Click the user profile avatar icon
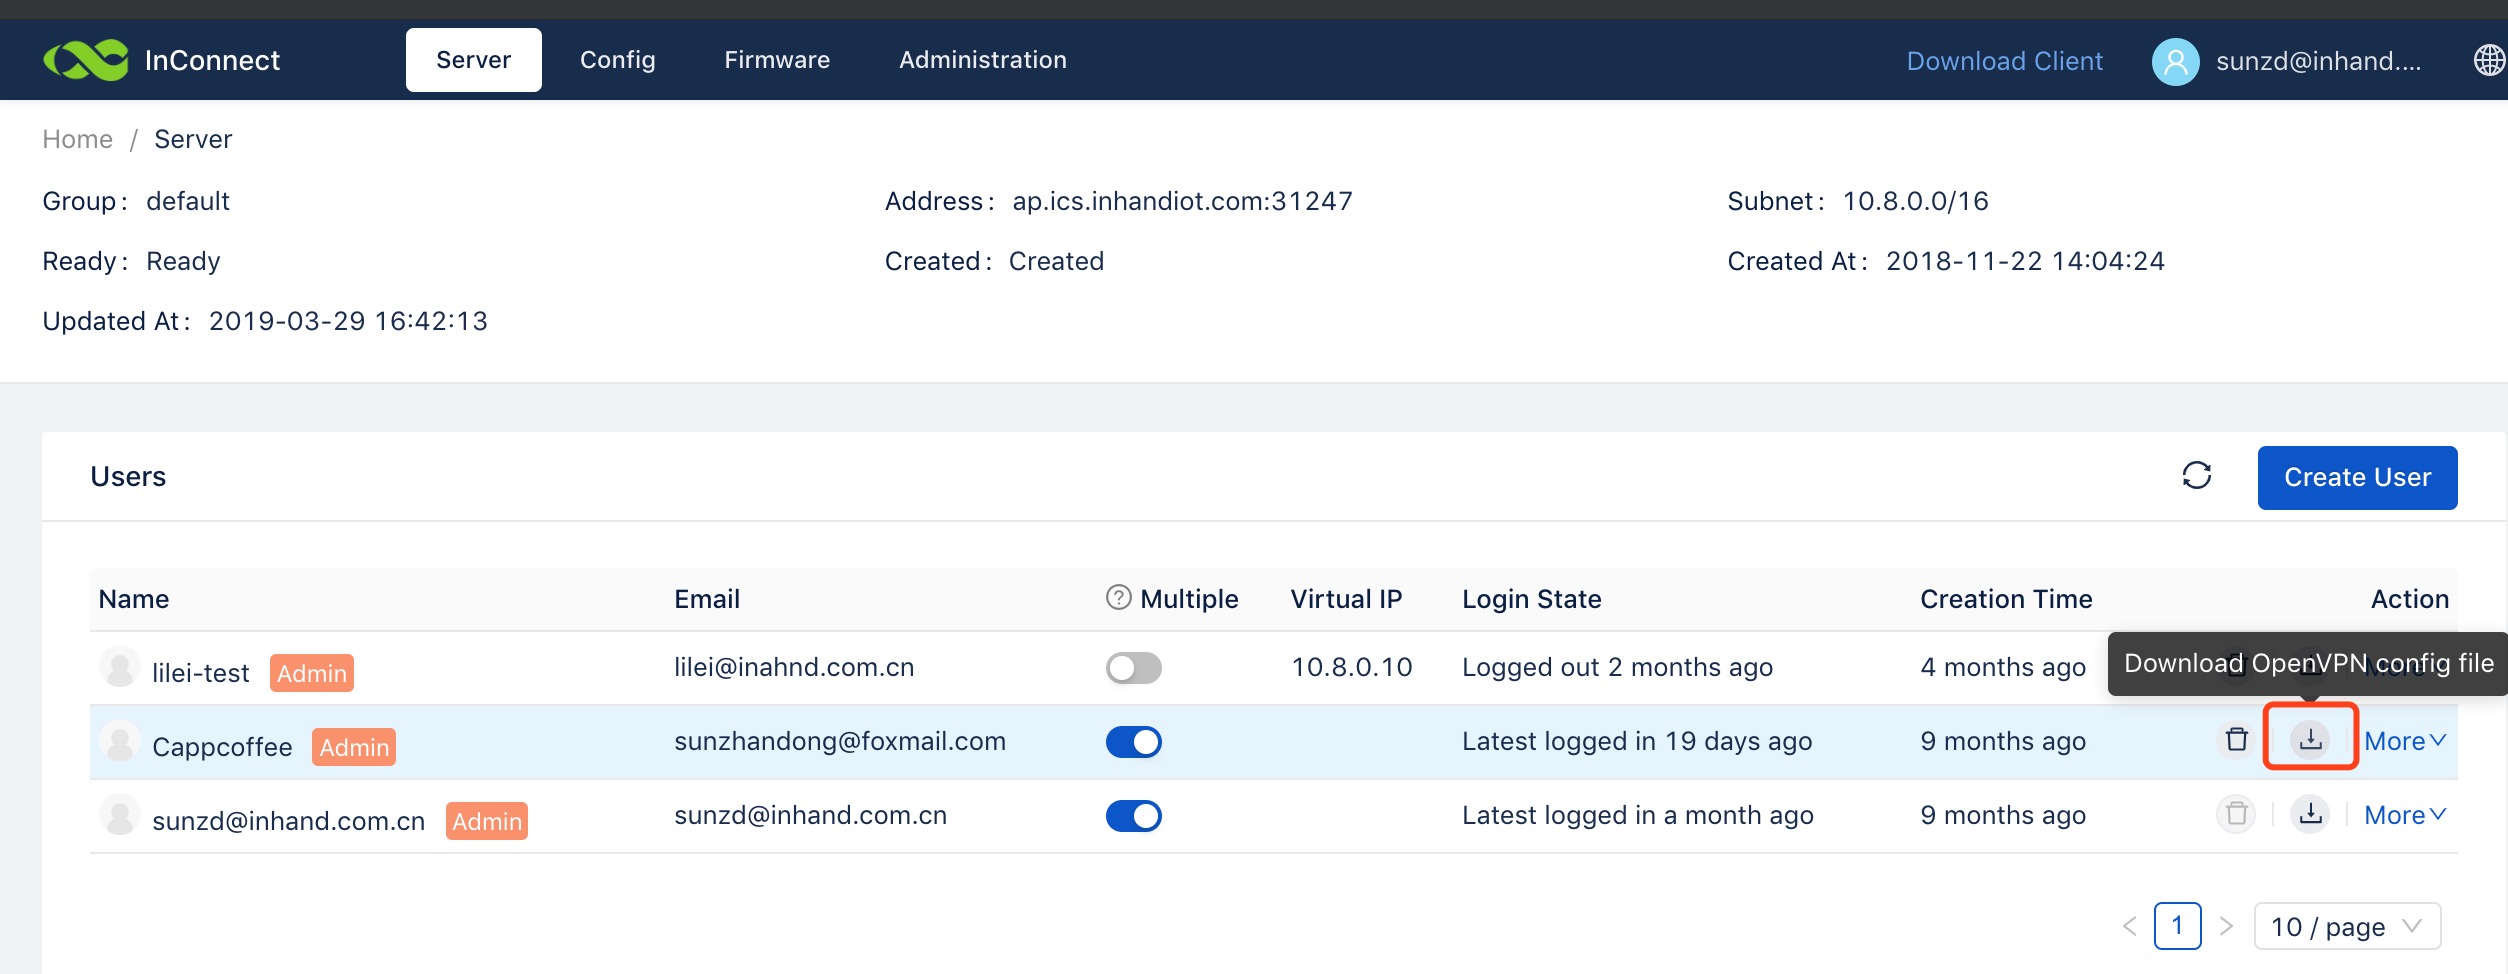 pos(2175,61)
